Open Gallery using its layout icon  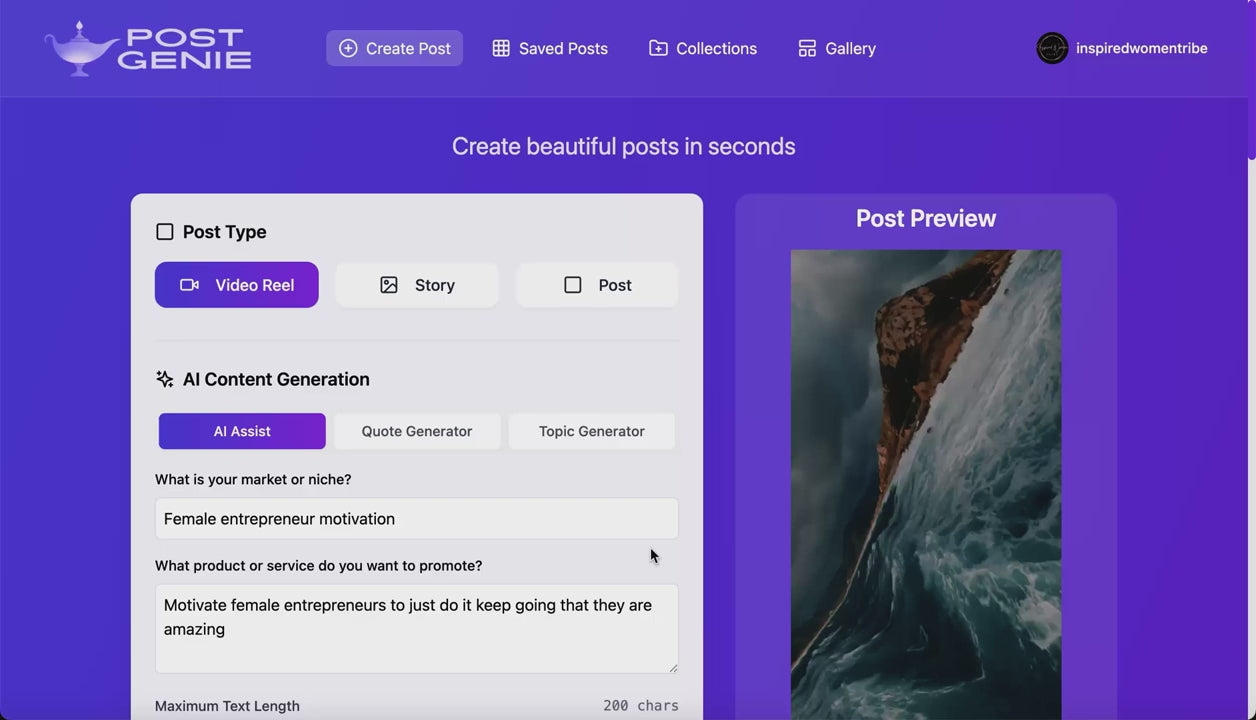coord(807,48)
